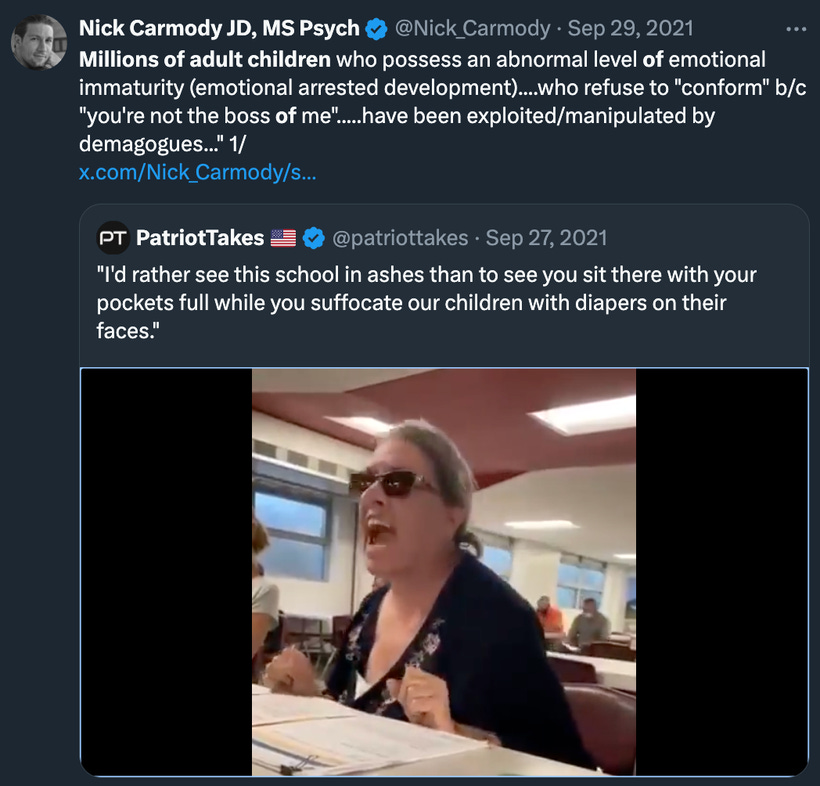This screenshot has height=786, width=820.
Task: Open the Sep 29, 2021 timestamp
Action: pos(631,29)
